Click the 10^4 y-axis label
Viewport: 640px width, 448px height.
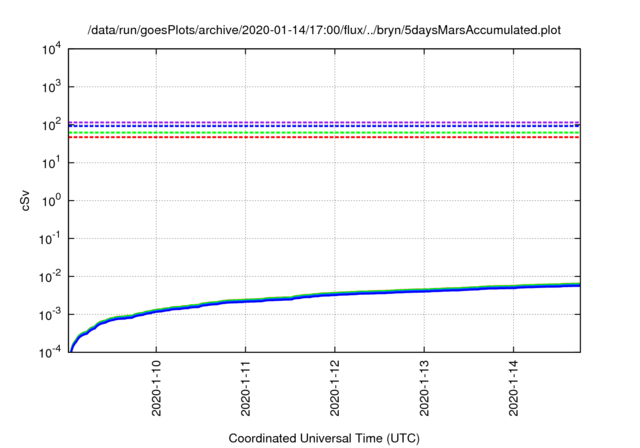[x=51, y=49]
